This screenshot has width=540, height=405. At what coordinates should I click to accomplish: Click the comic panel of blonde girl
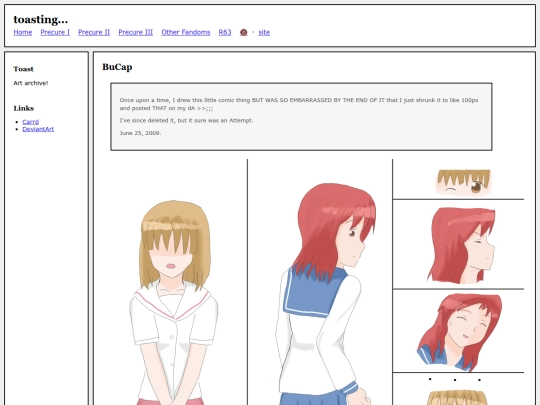pyautogui.click(x=174, y=282)
